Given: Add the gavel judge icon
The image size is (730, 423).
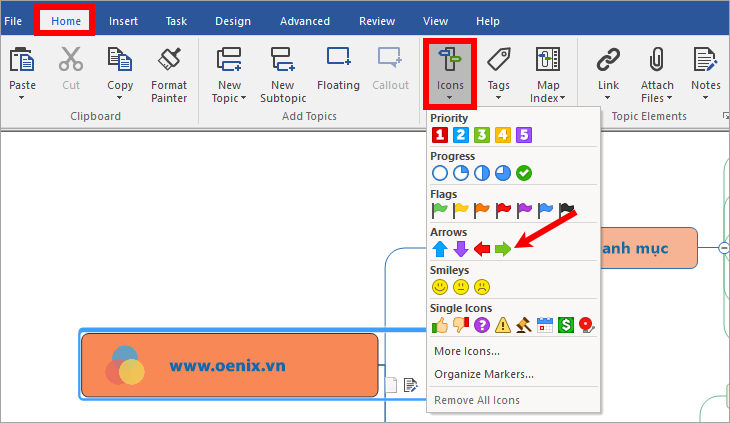Looking at the screenshot, I should tap(523, 325).
